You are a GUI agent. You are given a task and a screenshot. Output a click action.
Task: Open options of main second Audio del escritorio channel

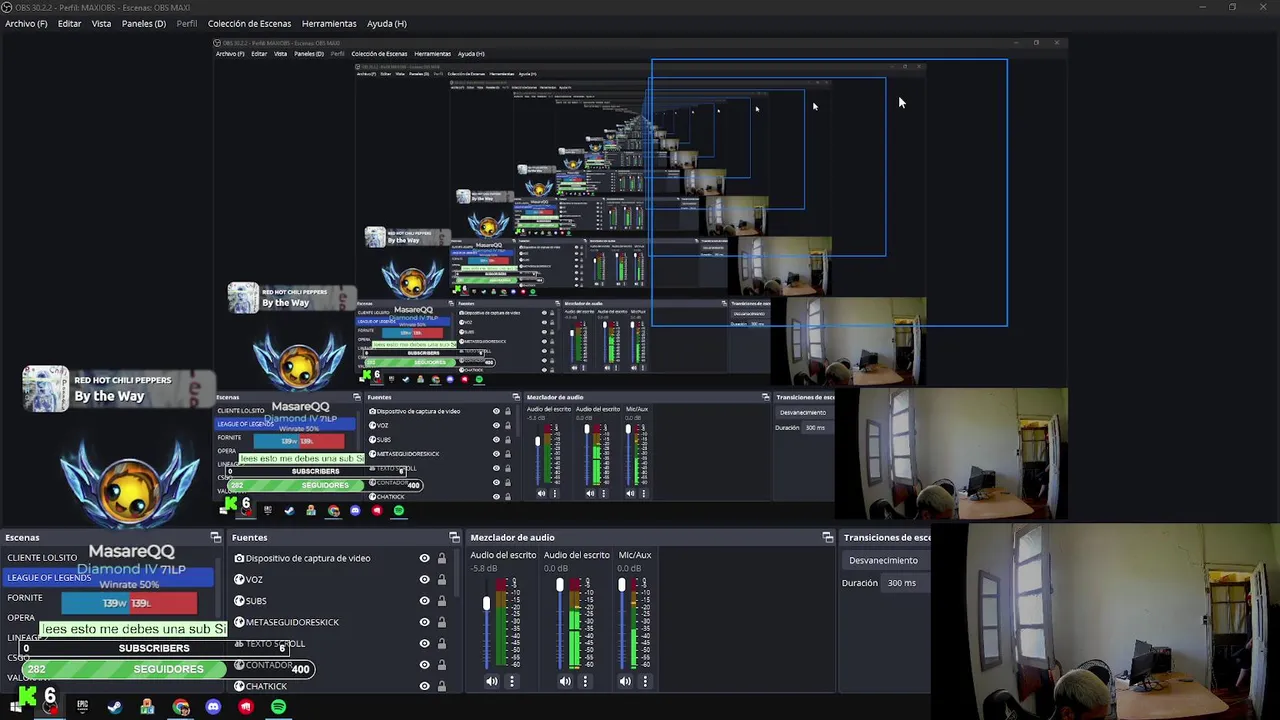(585, 681)
